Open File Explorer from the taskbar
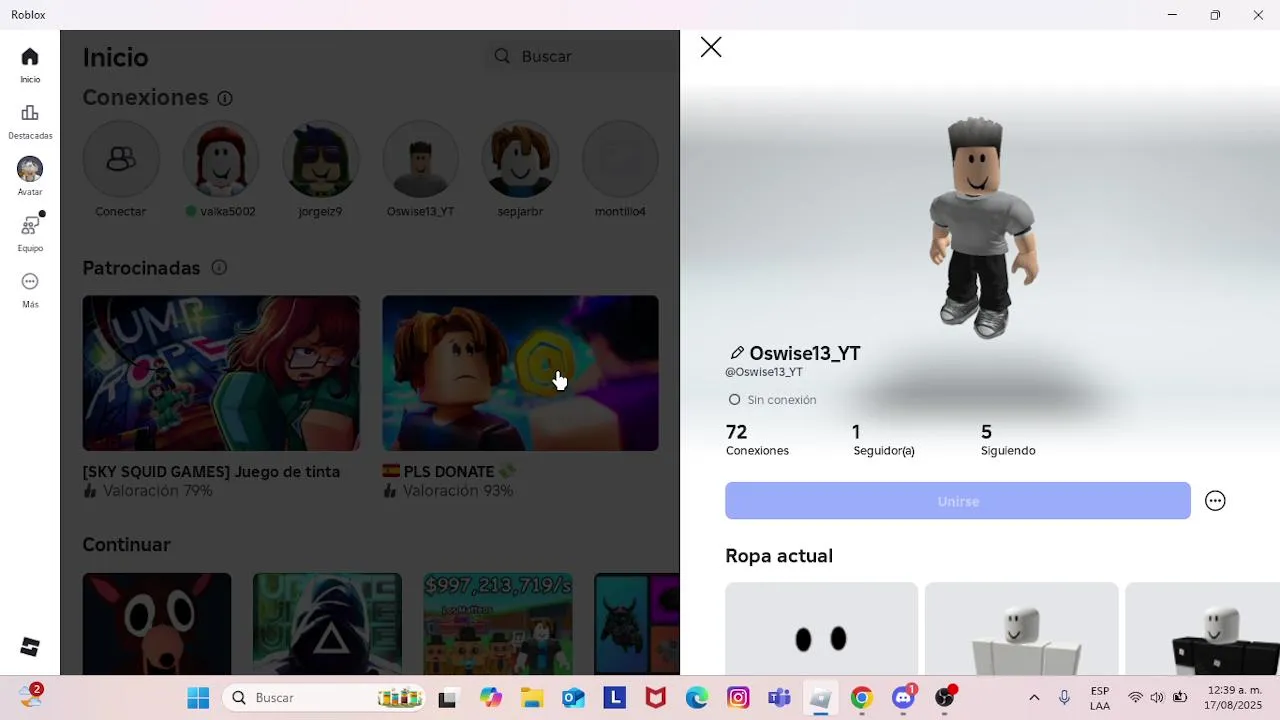The height and width of the screenshot is (720, 1280). tap(531, 698)
